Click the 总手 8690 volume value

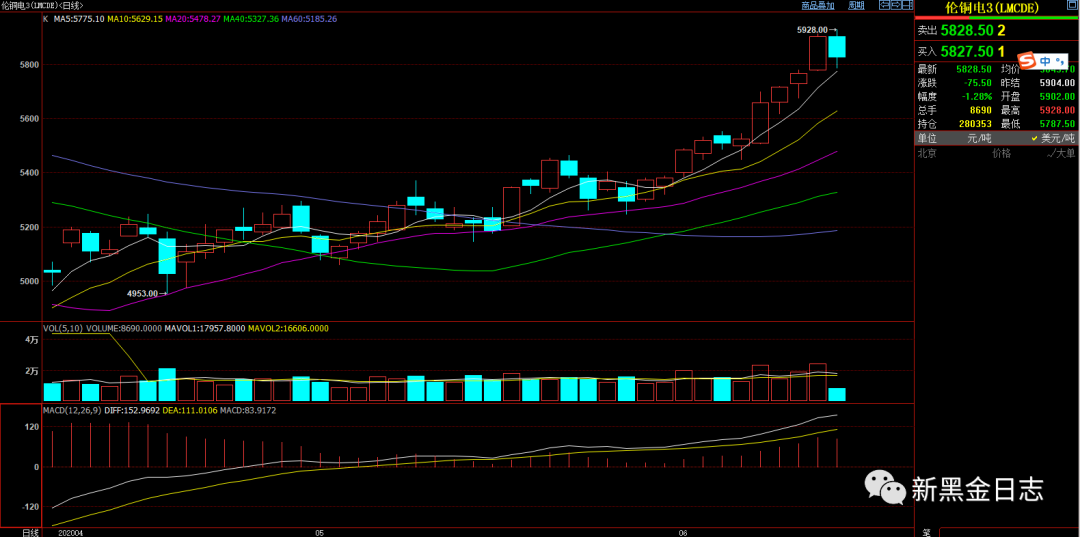980,110
